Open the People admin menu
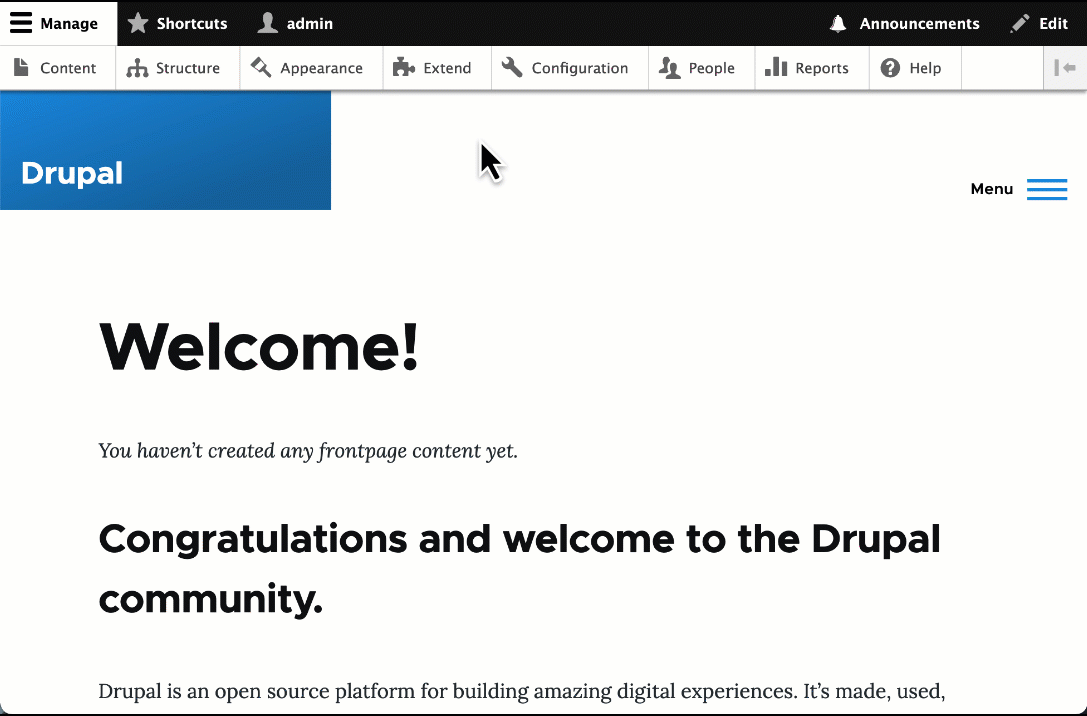This screenshot has height=716, width=1087. (702, 68)
